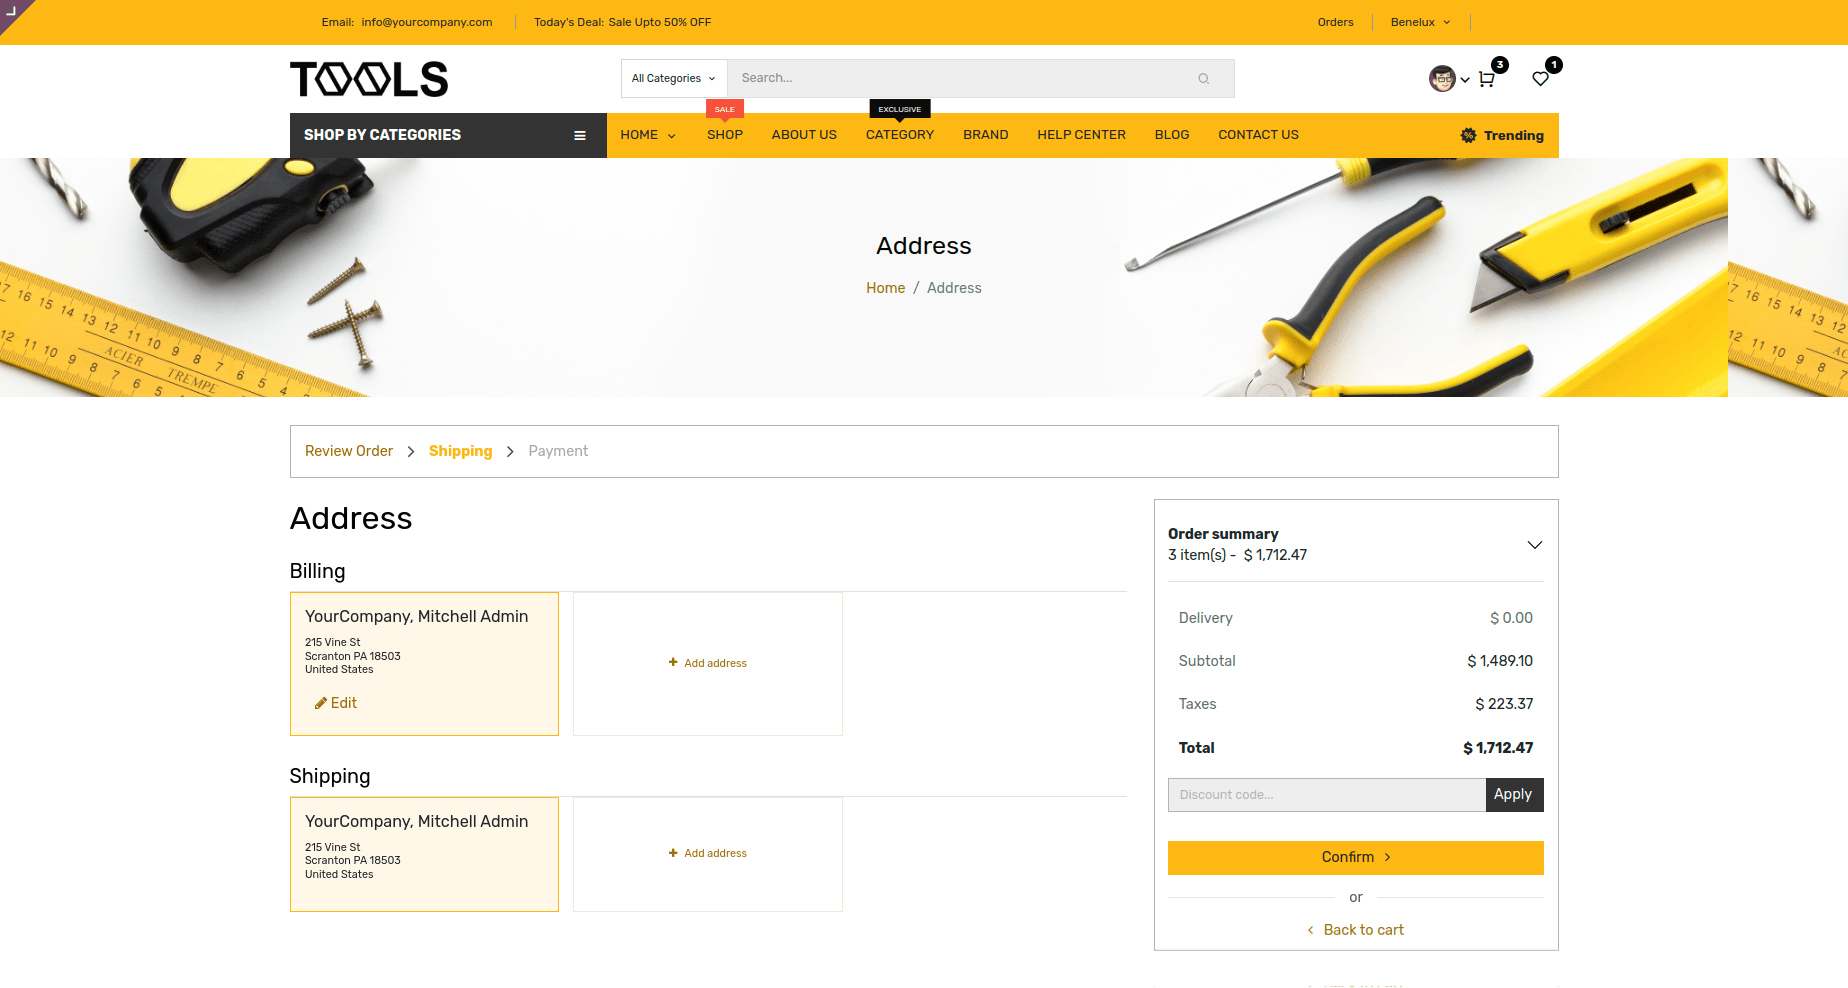The image size is (1848, 988).
Task: Click the Apply discount button
Action: pos(1513,794)
